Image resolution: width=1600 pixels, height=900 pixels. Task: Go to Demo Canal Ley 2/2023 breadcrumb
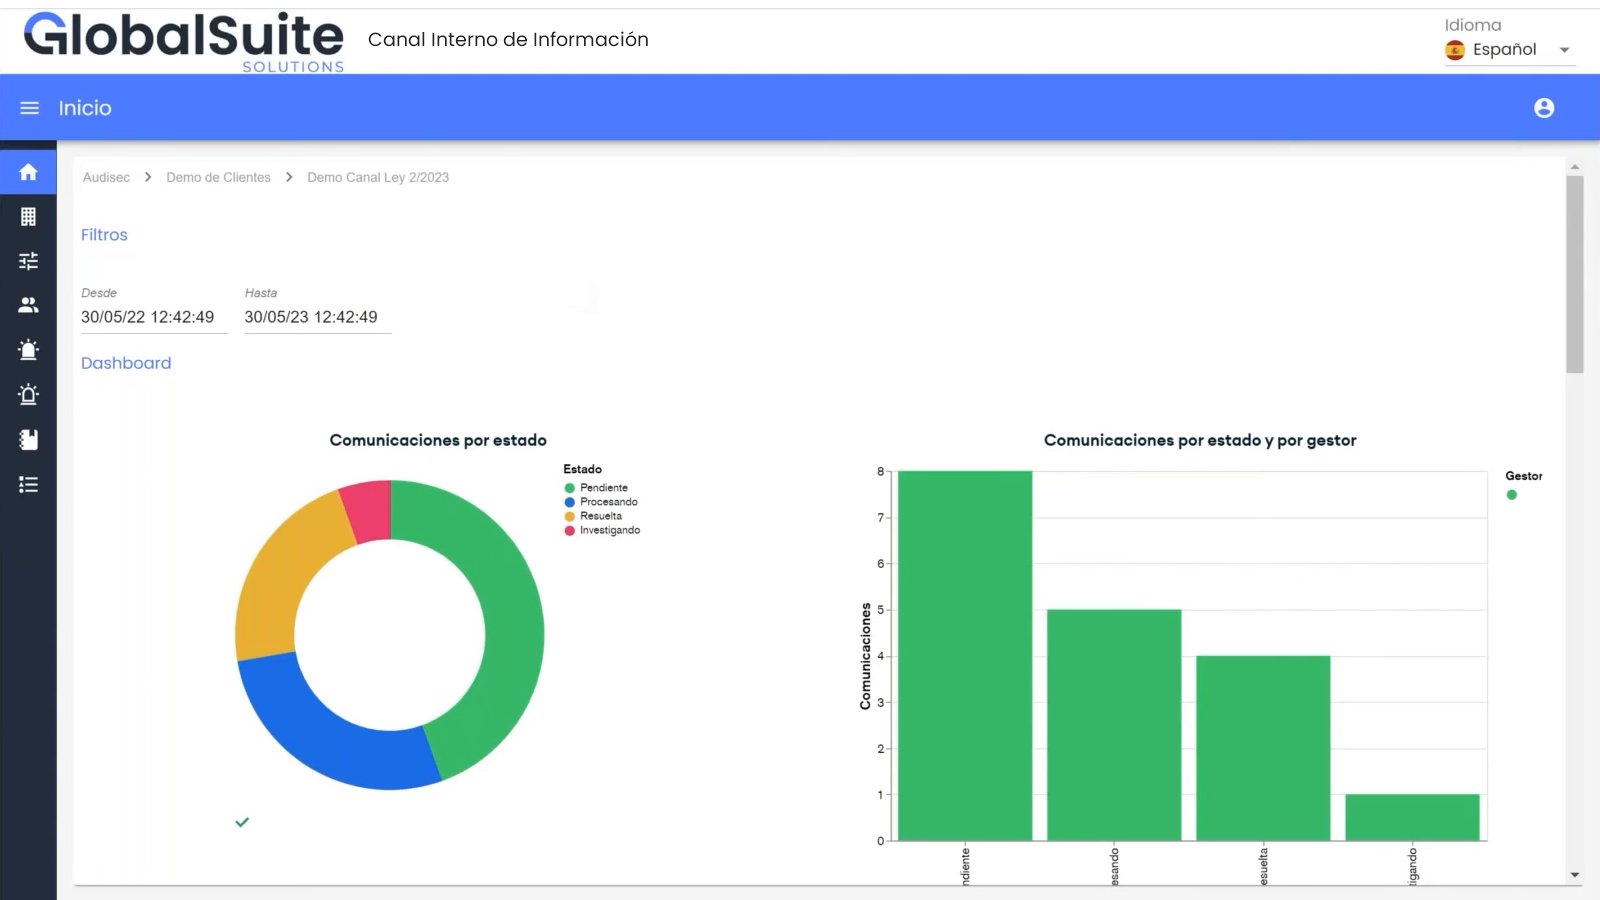point(378,177)
